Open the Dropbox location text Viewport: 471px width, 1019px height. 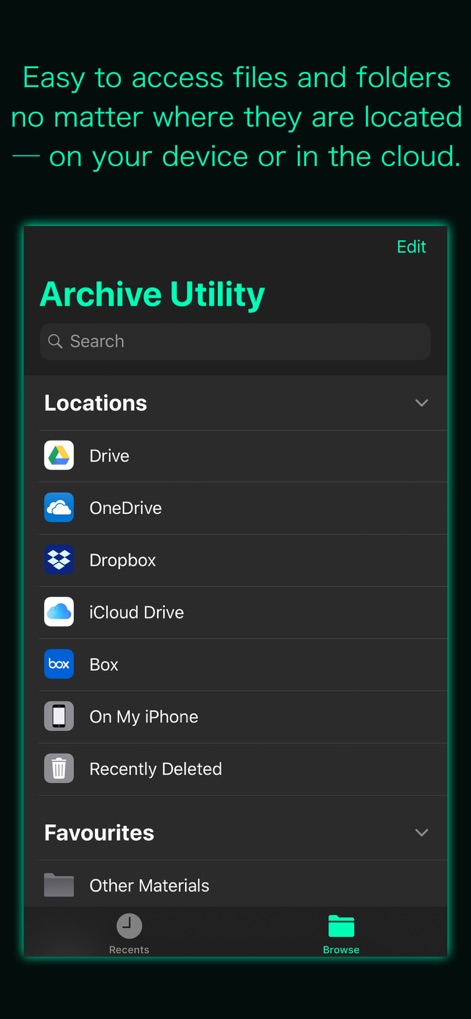[123, 560]
